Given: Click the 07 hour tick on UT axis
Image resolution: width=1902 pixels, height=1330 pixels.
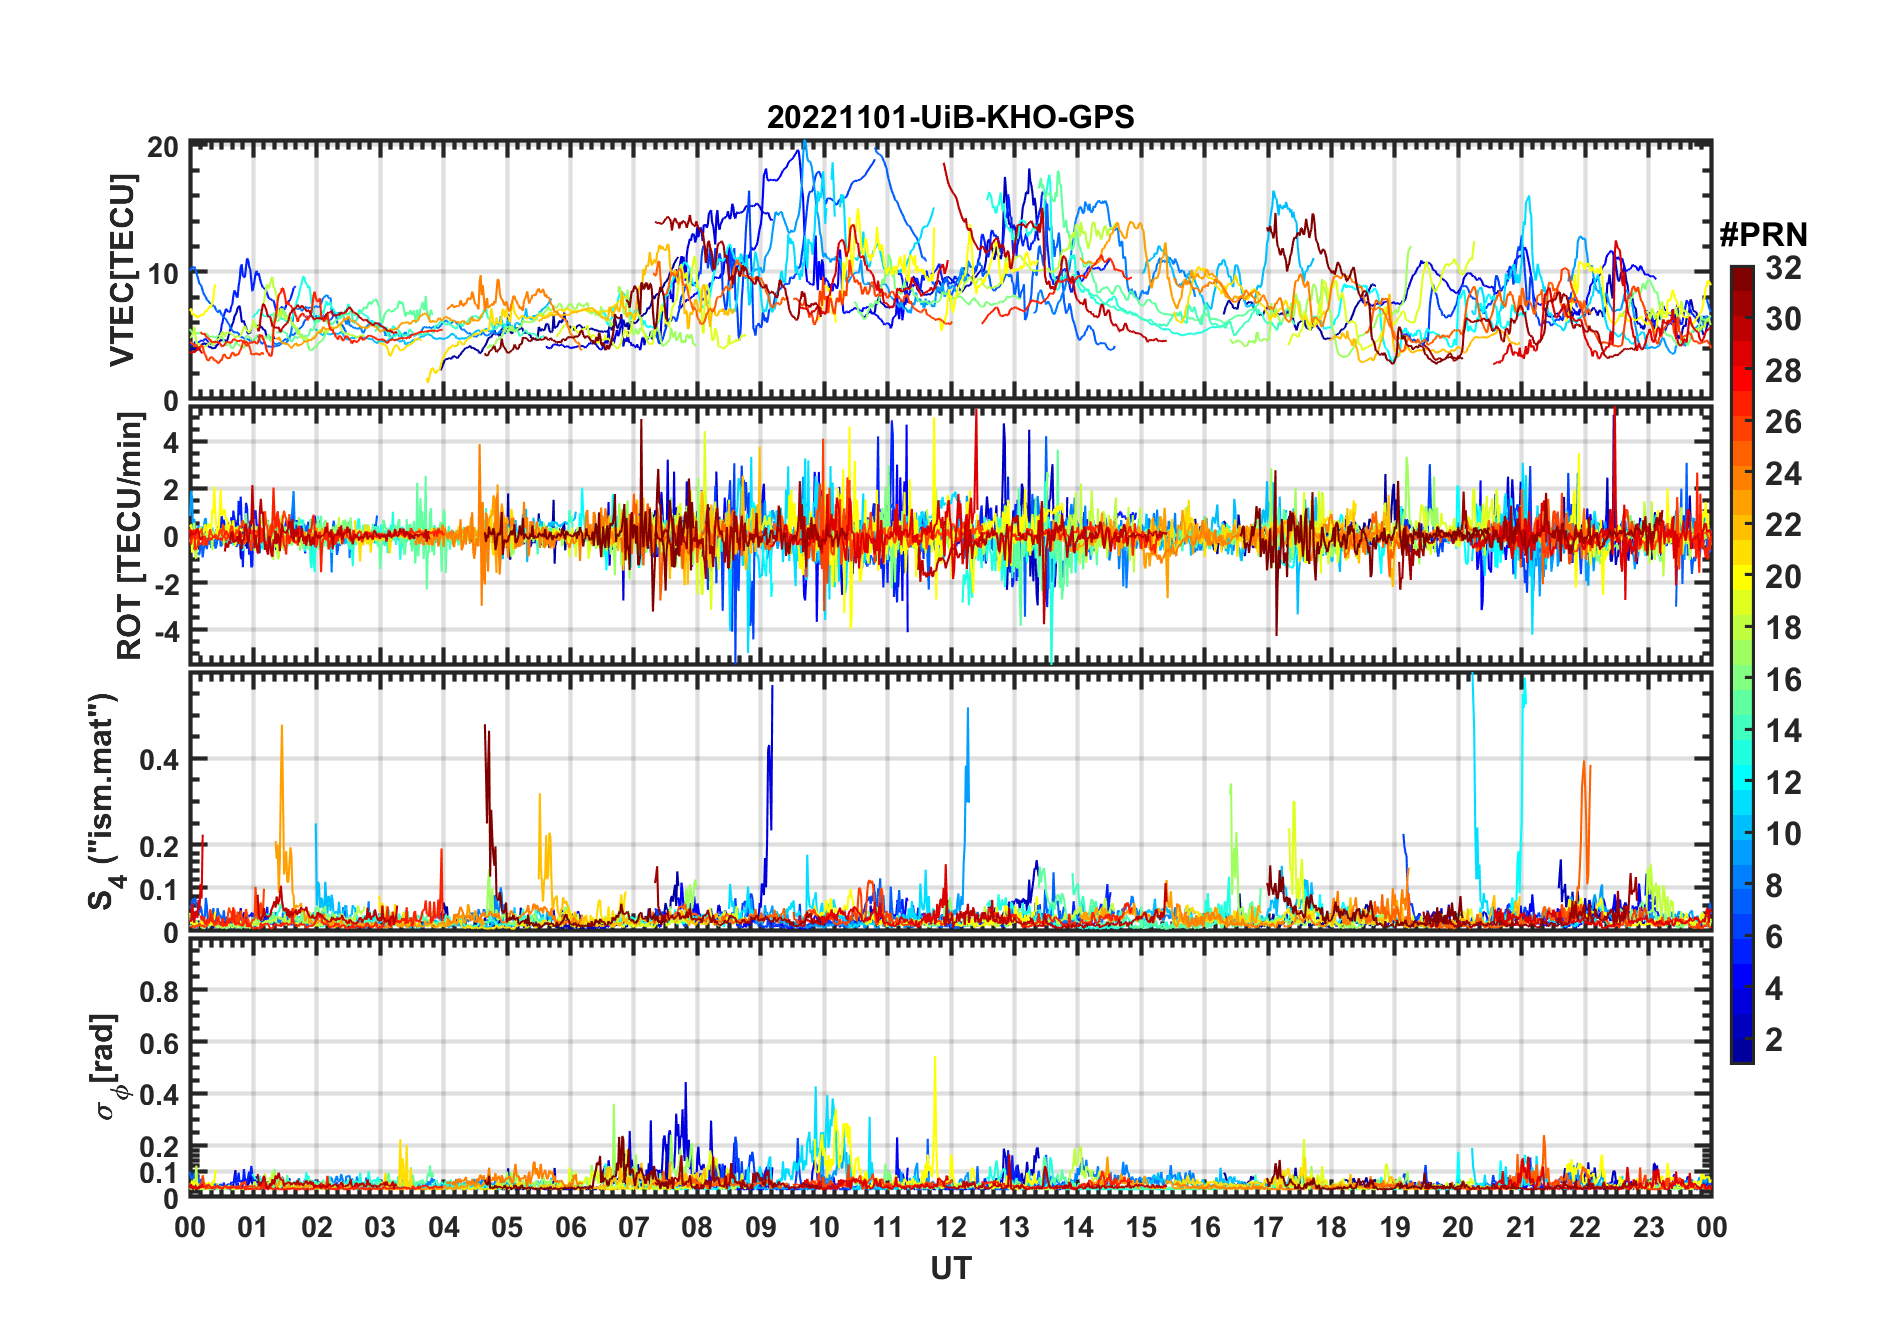Looking at the screenshot, I should 634,1228.
